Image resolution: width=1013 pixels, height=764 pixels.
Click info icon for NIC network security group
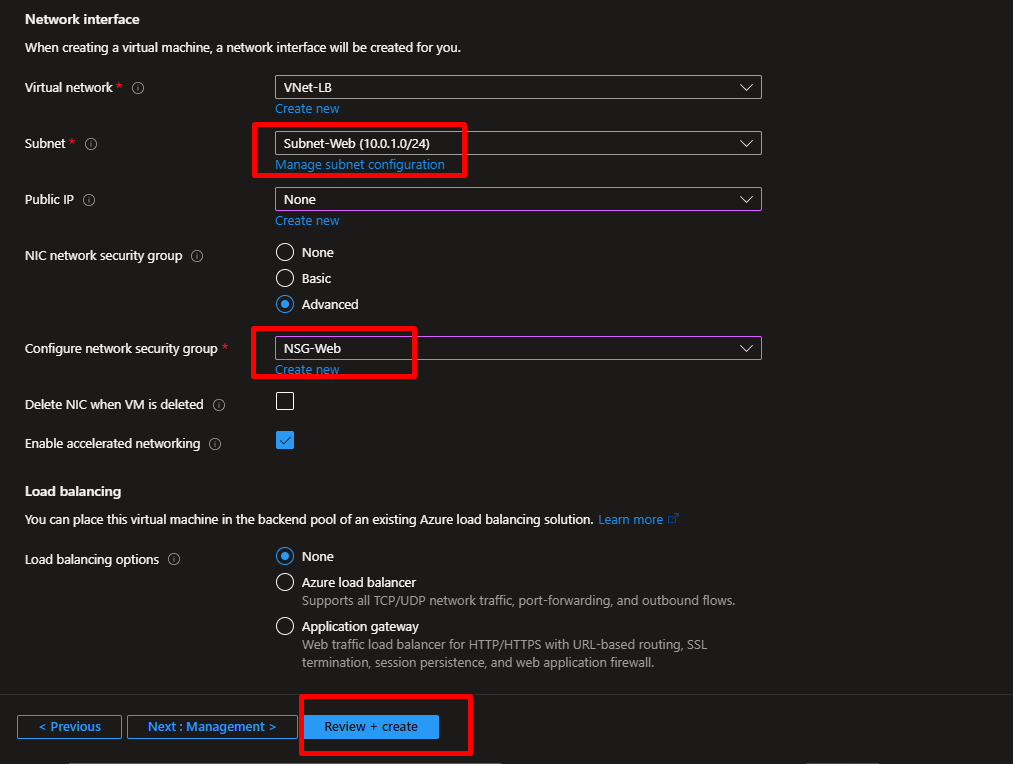click(x=197, y=256)
